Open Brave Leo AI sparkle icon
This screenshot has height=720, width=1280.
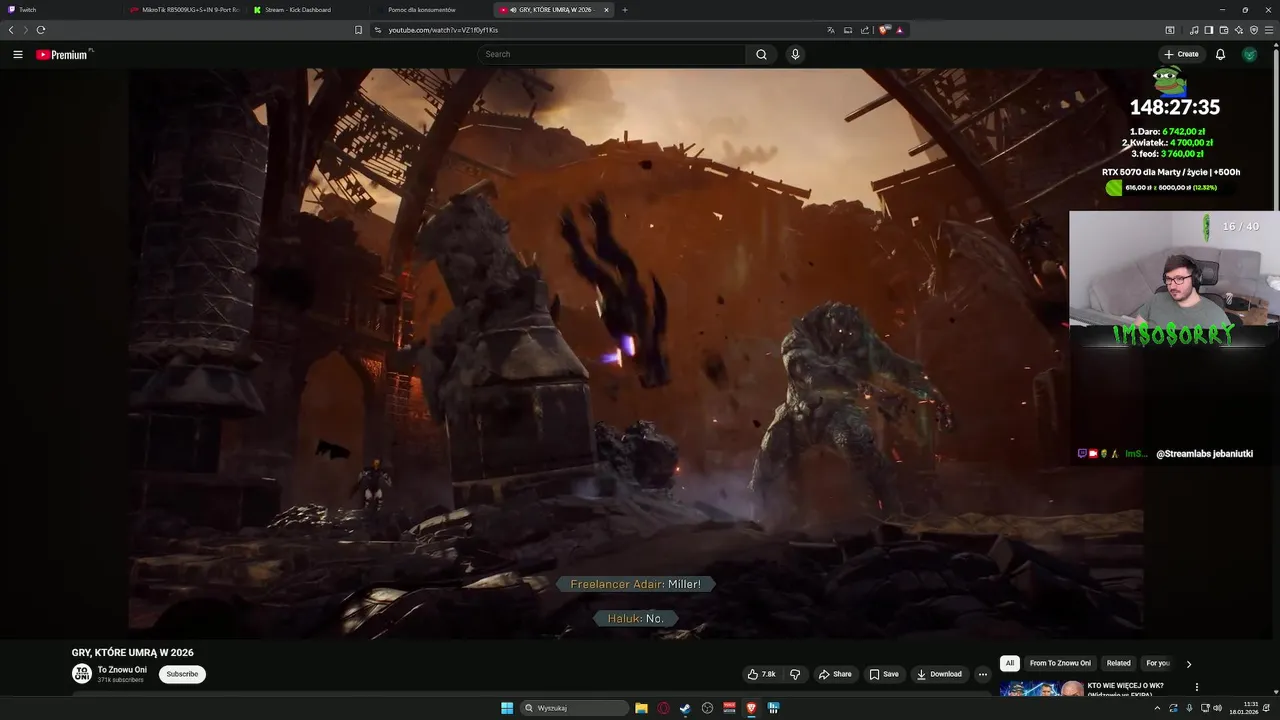point(1239,30)
